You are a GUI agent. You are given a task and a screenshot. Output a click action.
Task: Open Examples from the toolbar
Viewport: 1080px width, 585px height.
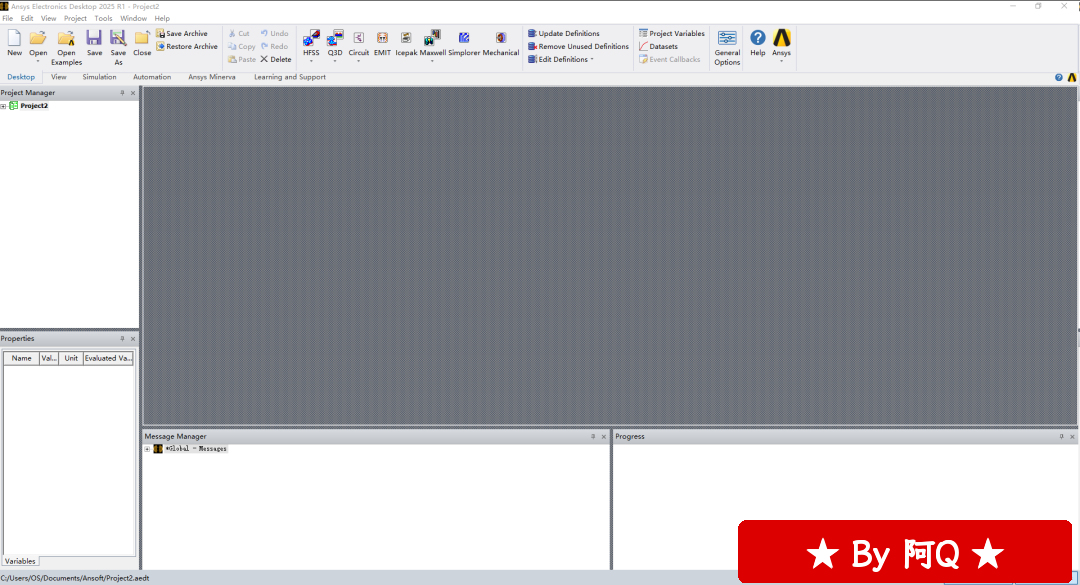click(x=66, y=48)
